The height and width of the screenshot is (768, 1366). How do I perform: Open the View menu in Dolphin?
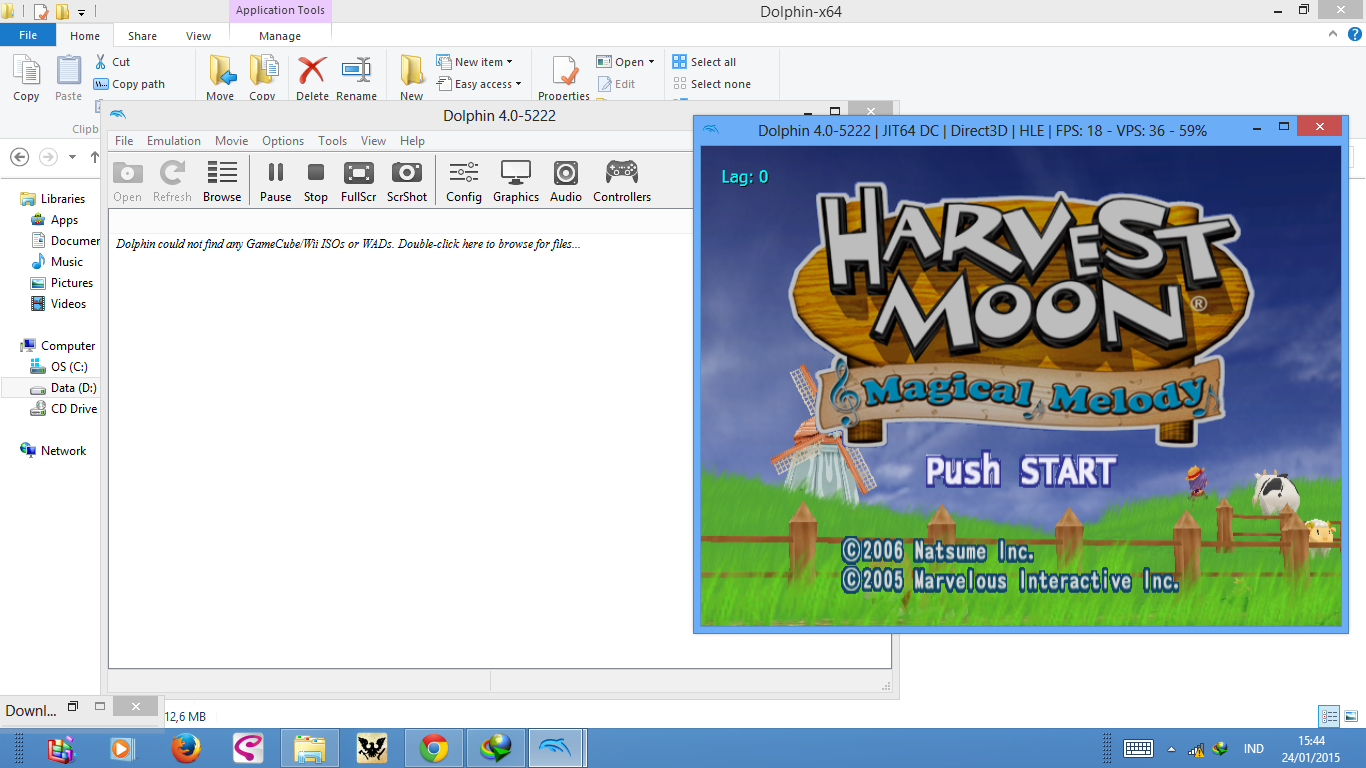[373, 141]
